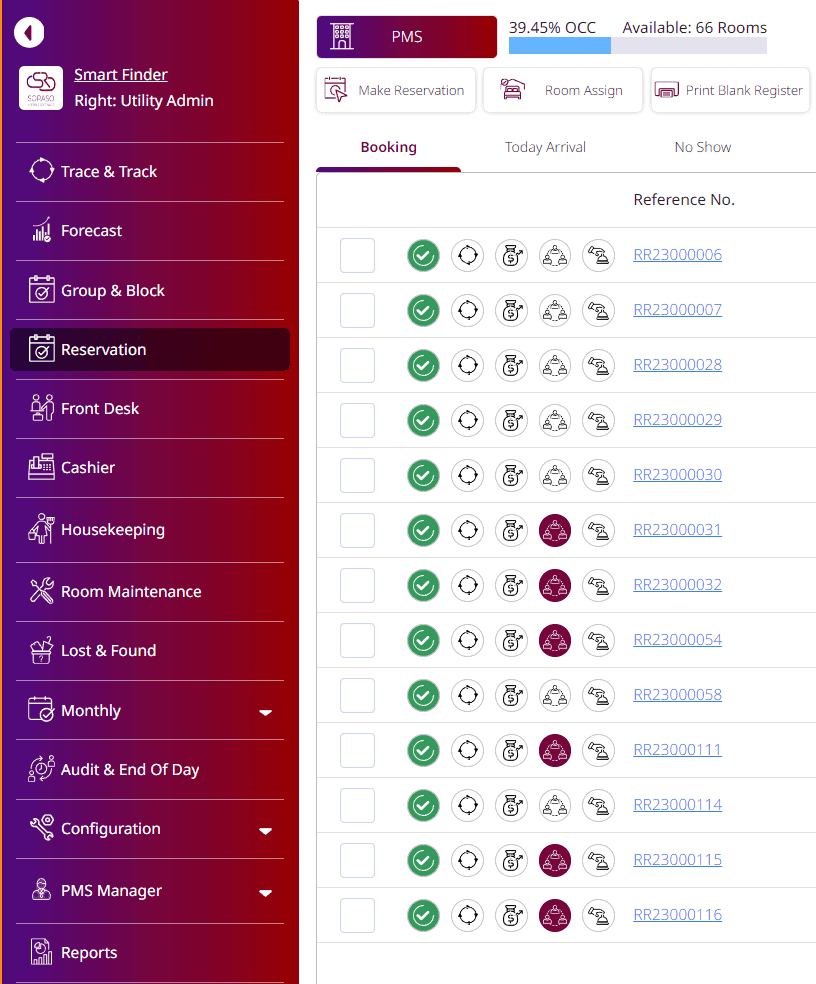Expand the Configuration submenu arrow
Viewport: 816px width, 984px height.
pyautogui.click(x=266, y=831)
